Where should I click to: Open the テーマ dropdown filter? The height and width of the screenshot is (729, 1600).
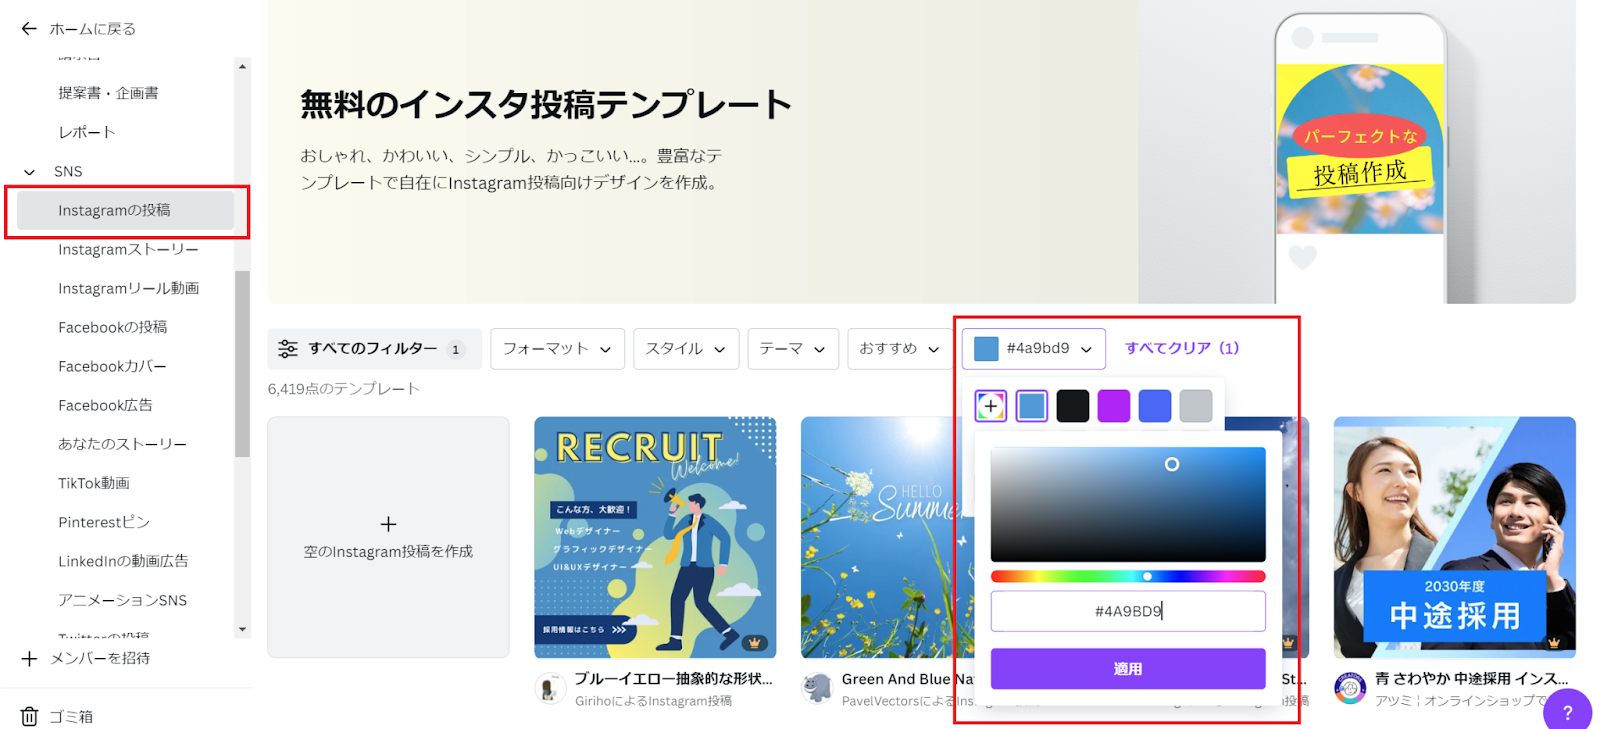coord(792,349)
